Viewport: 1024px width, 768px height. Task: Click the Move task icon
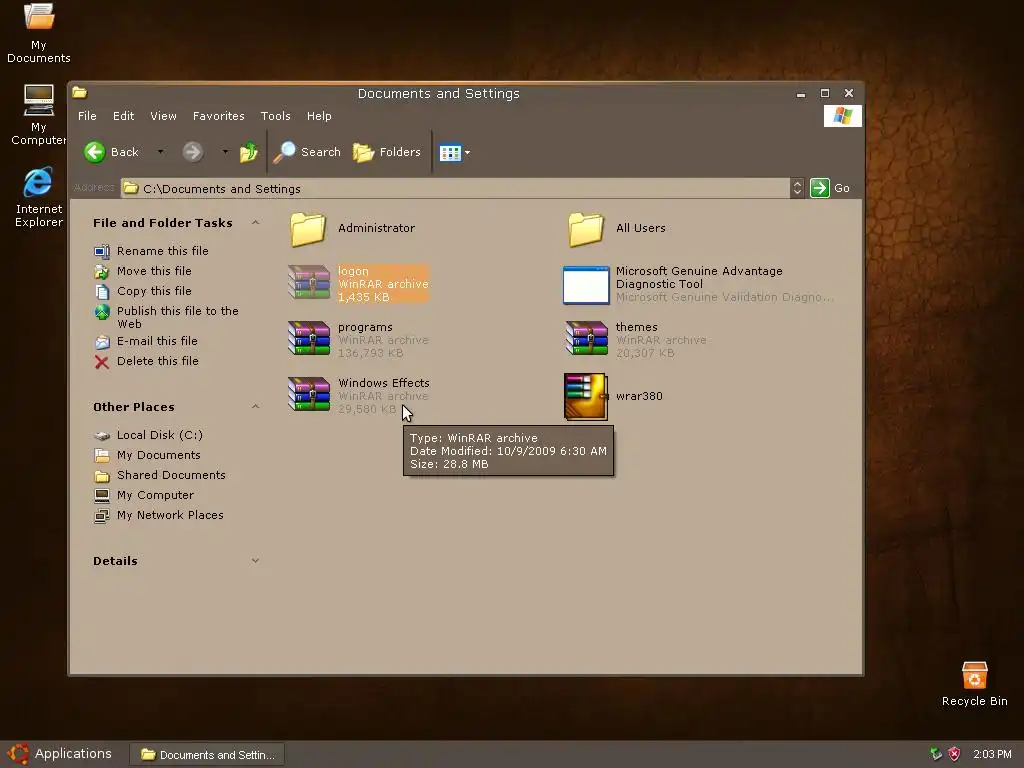pos(102,271)
